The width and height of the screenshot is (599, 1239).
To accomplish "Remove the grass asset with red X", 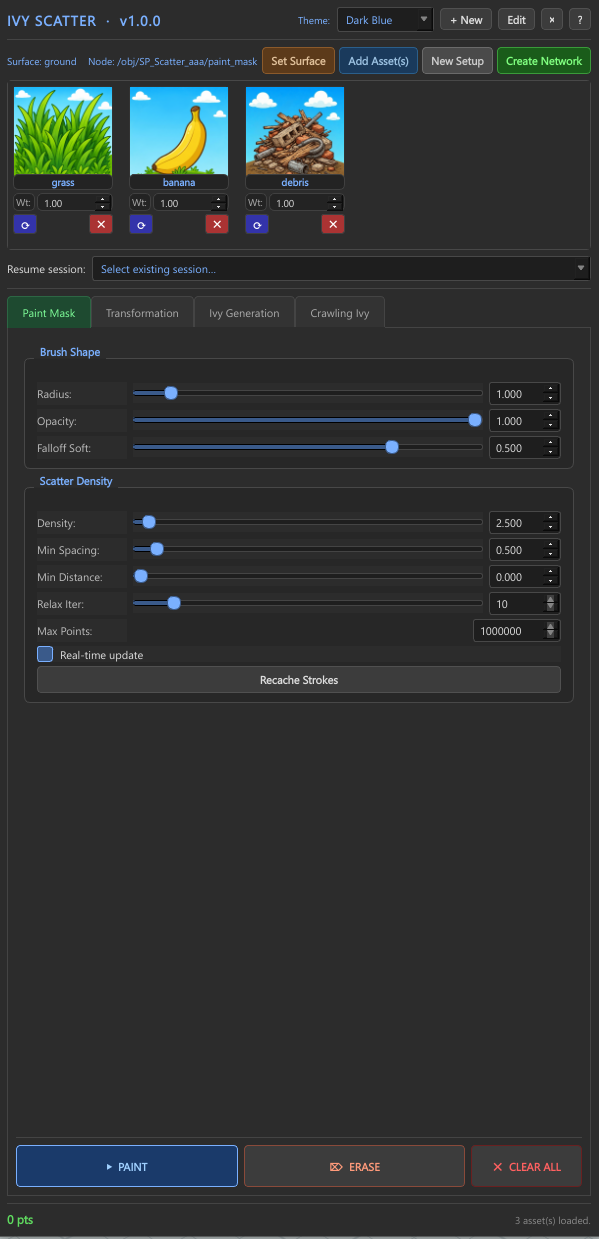I will click(100, 225).
